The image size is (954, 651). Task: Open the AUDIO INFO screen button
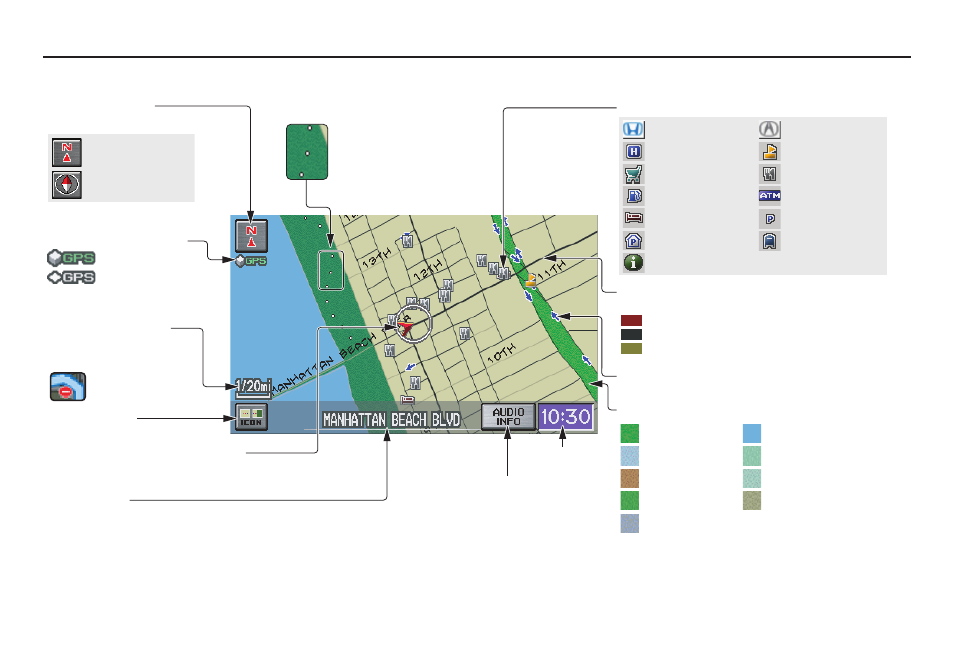(508, 417)
